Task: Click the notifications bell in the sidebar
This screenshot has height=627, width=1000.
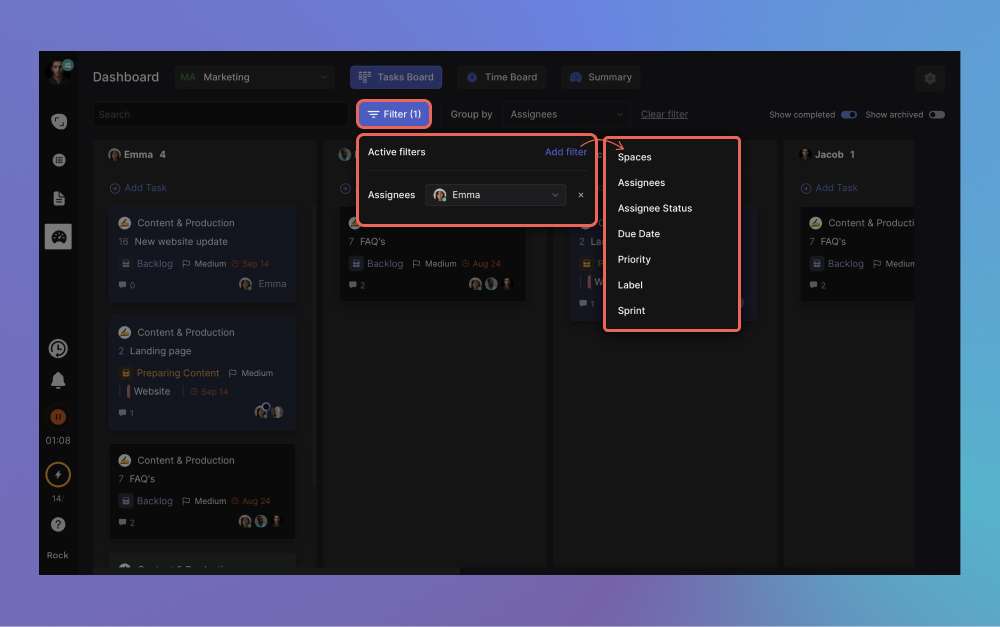Action: (x=58, y=380)
